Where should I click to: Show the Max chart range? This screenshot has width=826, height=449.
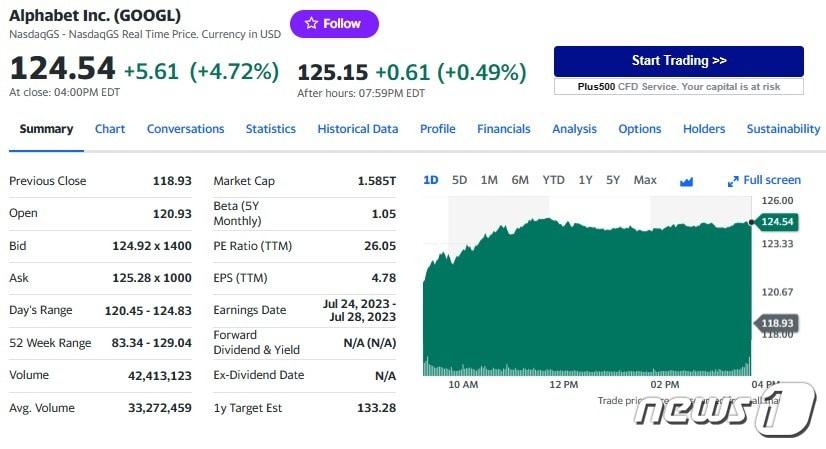coord(645,180)
